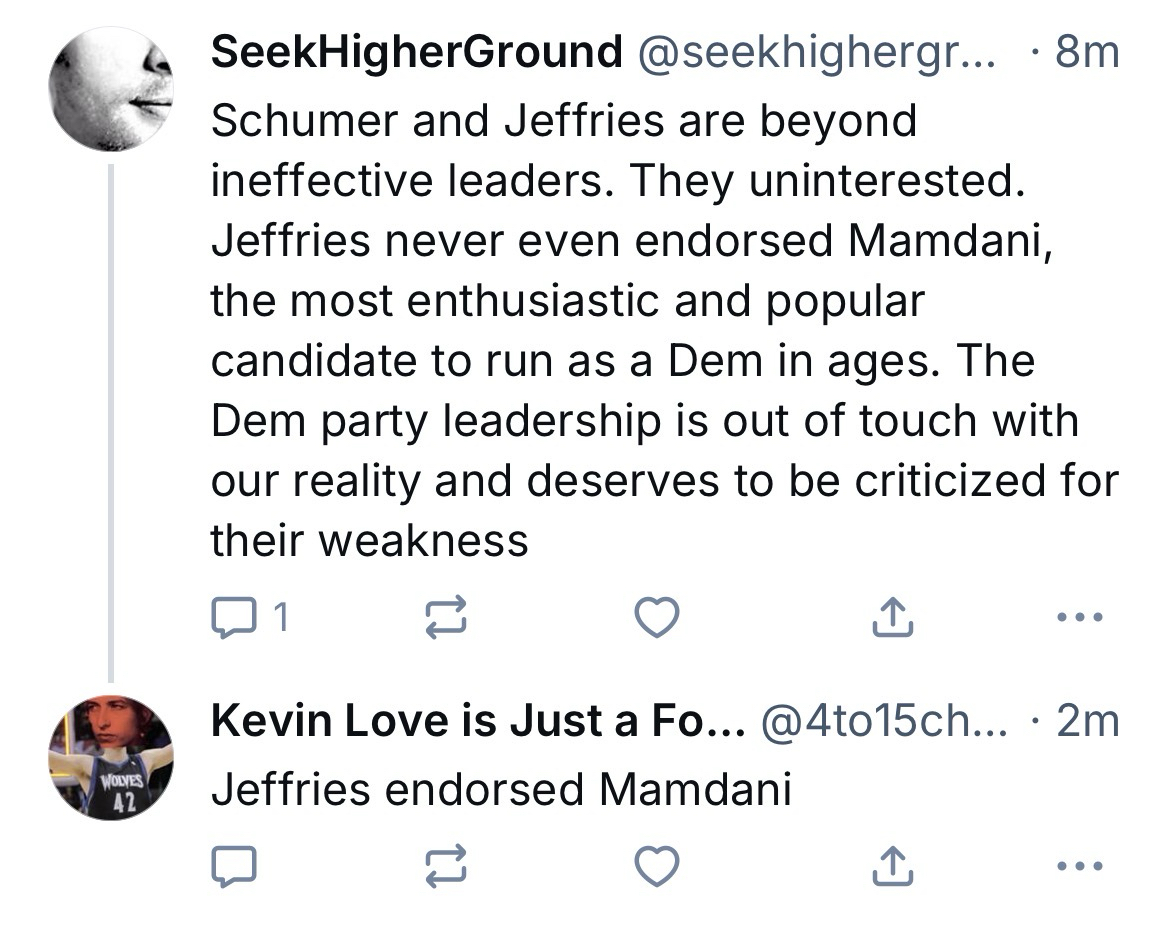1170x932 pixels.
Task: Click the SeekHigherGround display name
Action: 416,52
